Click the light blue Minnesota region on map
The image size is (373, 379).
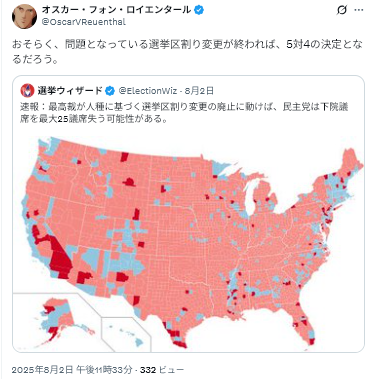pos(221,169)
